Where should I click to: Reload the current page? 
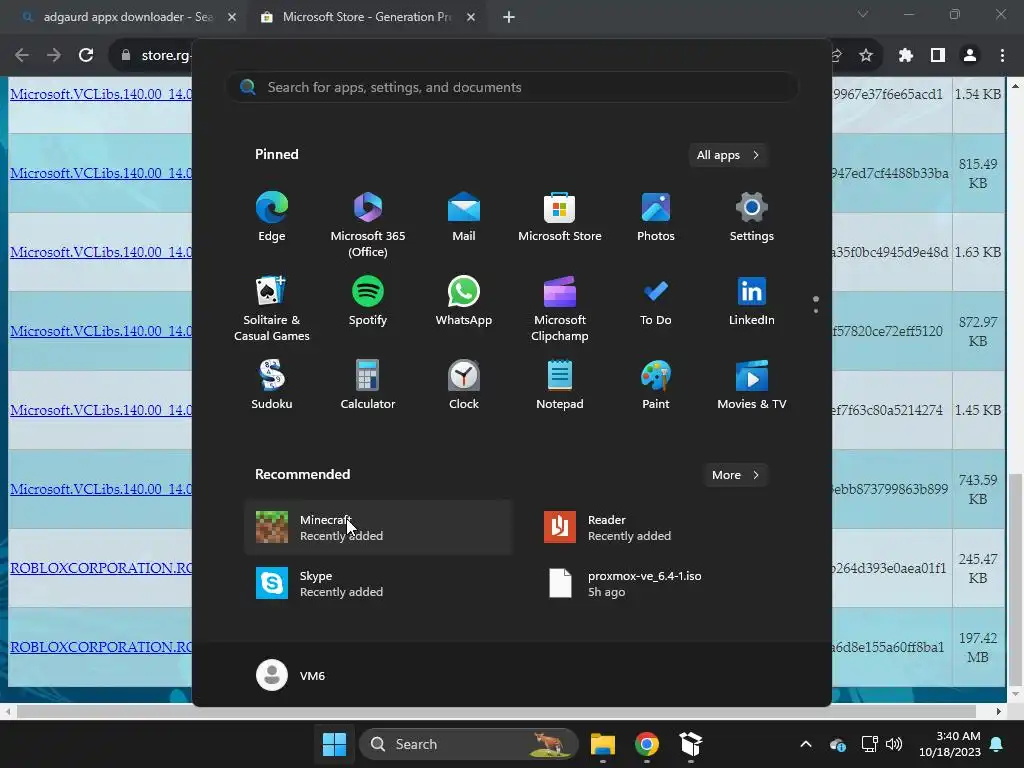[x=86, y=56]
